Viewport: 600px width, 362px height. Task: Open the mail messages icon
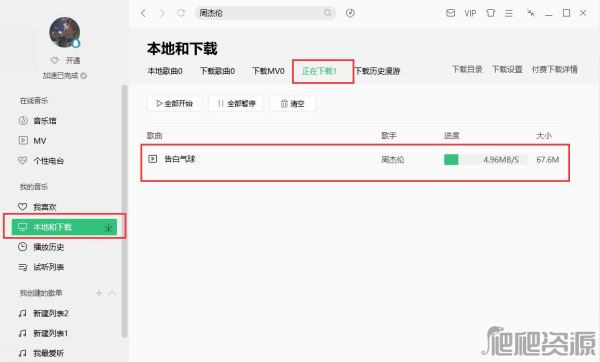click(451, 13)
